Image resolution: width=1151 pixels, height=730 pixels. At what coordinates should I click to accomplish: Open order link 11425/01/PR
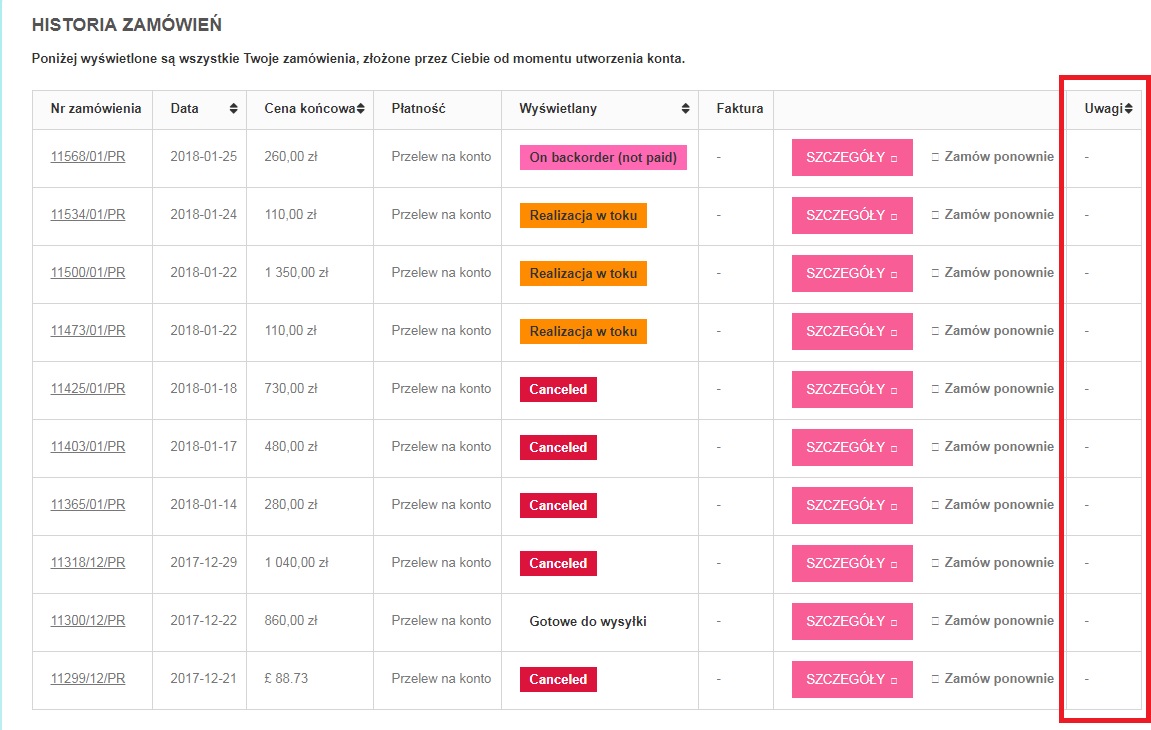(x=88, y=389)
